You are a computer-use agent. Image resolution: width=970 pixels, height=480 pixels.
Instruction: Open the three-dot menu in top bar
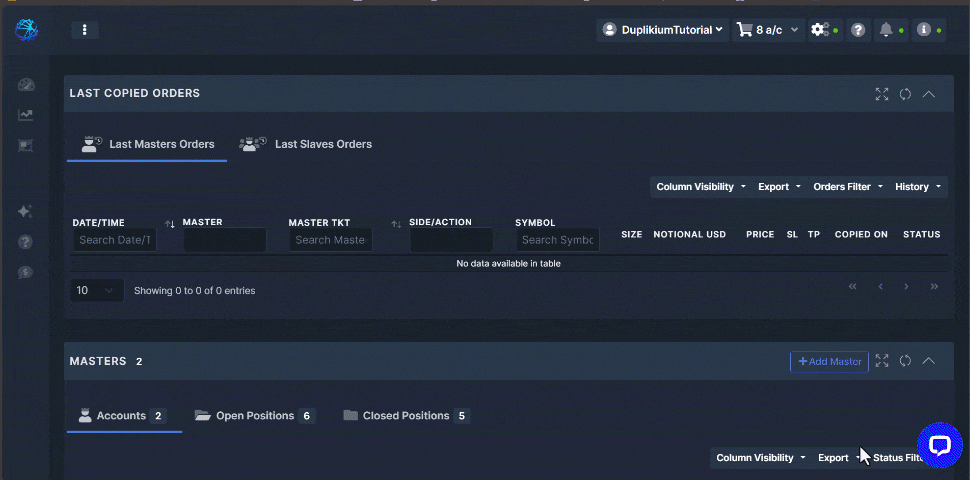pos(84,30)
